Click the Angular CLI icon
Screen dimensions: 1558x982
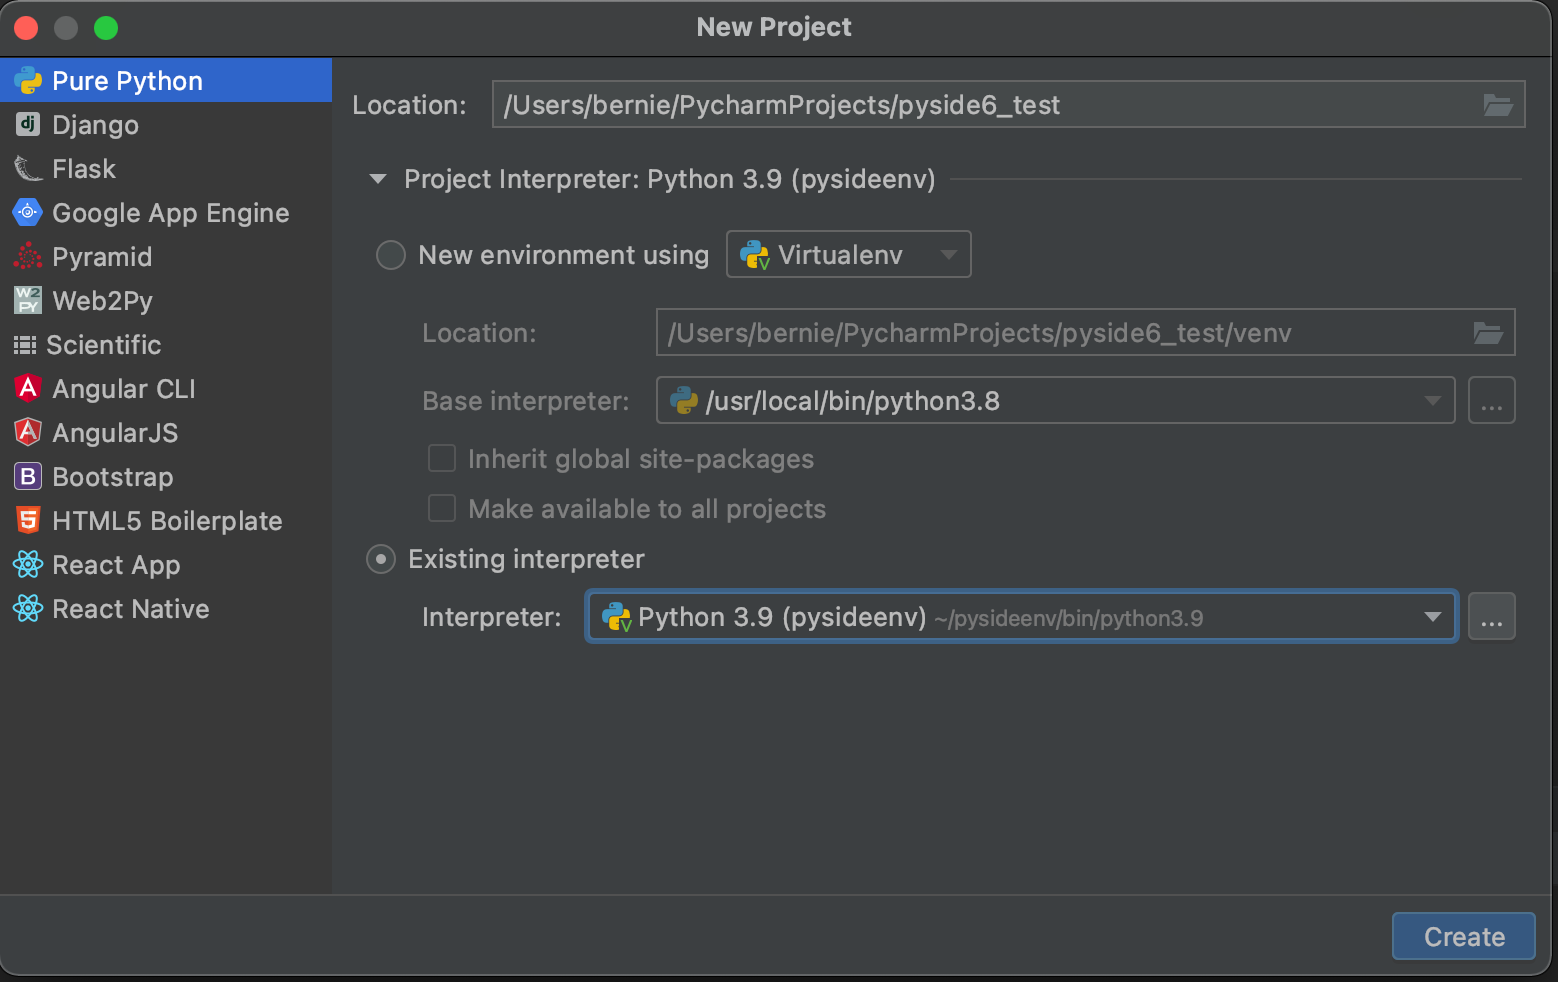click(28, 389)
